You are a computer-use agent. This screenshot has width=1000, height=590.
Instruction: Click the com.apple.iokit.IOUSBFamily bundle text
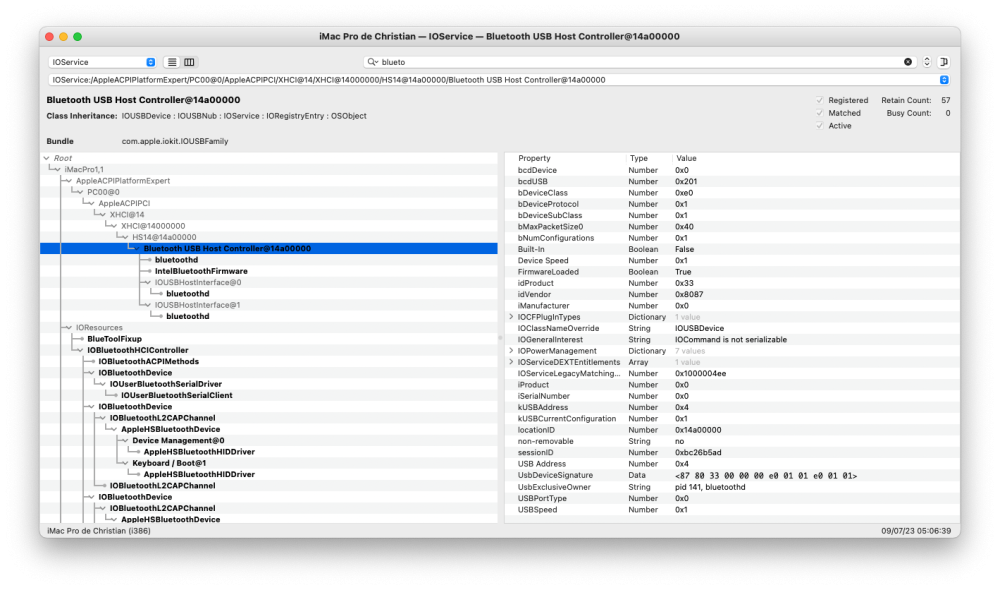pos(175,142)
